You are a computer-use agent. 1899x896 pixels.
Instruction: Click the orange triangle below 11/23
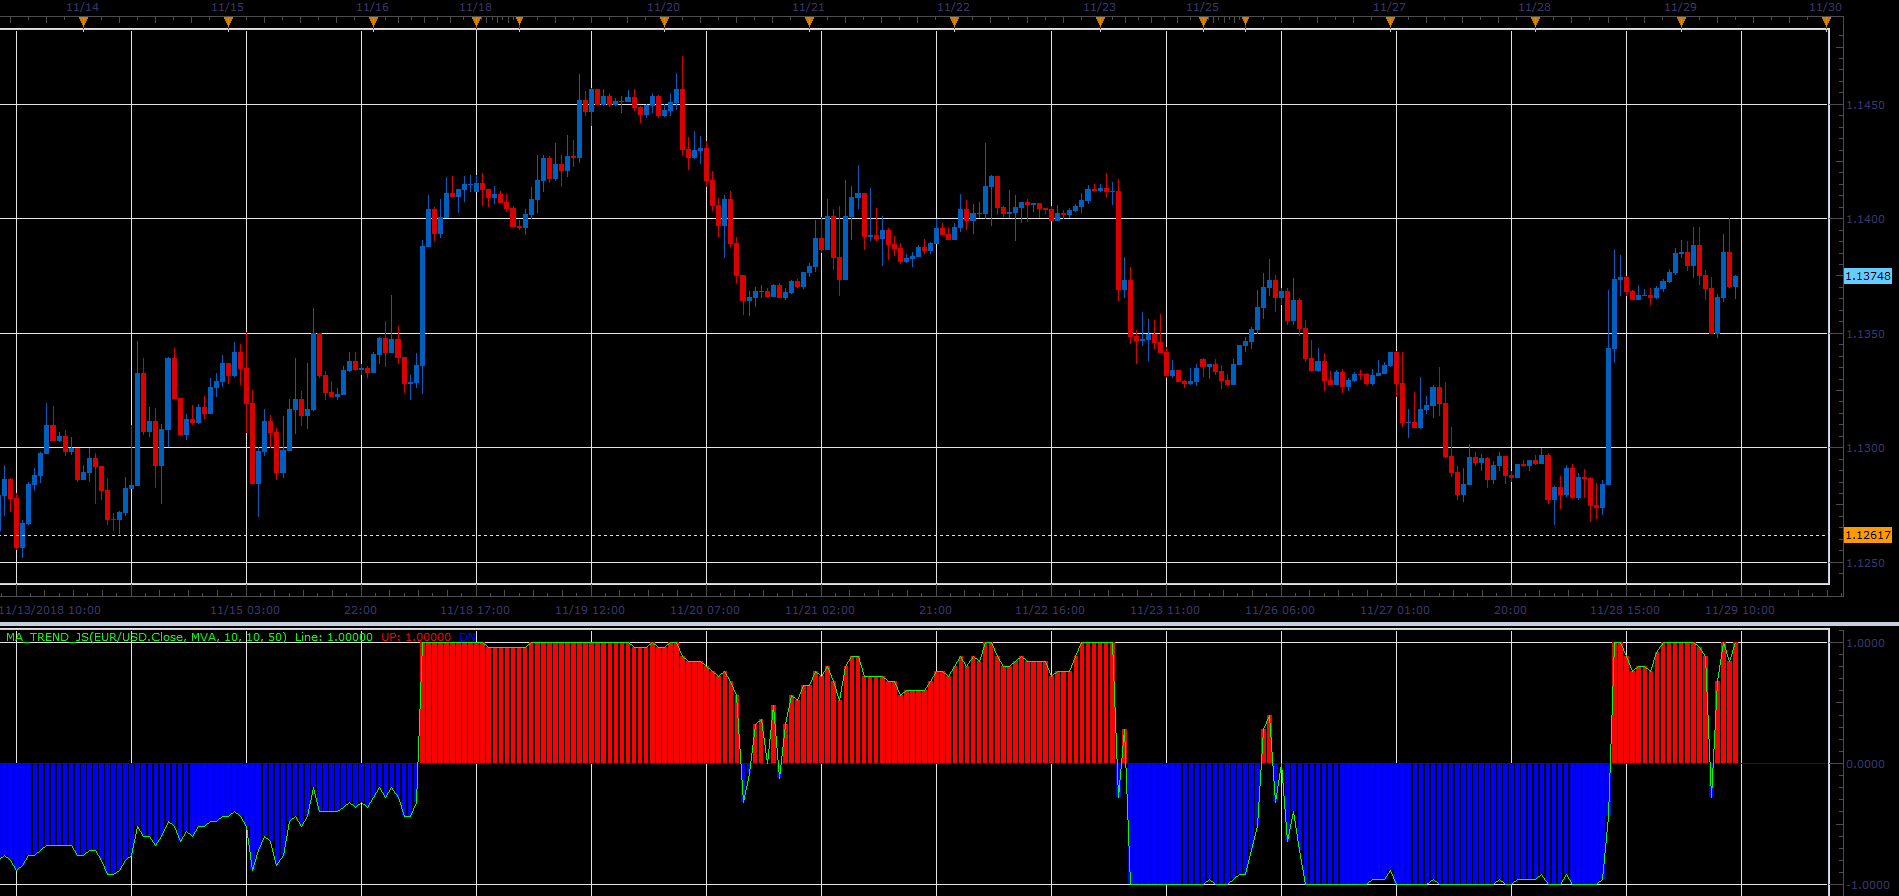[x=1100, y=21]
